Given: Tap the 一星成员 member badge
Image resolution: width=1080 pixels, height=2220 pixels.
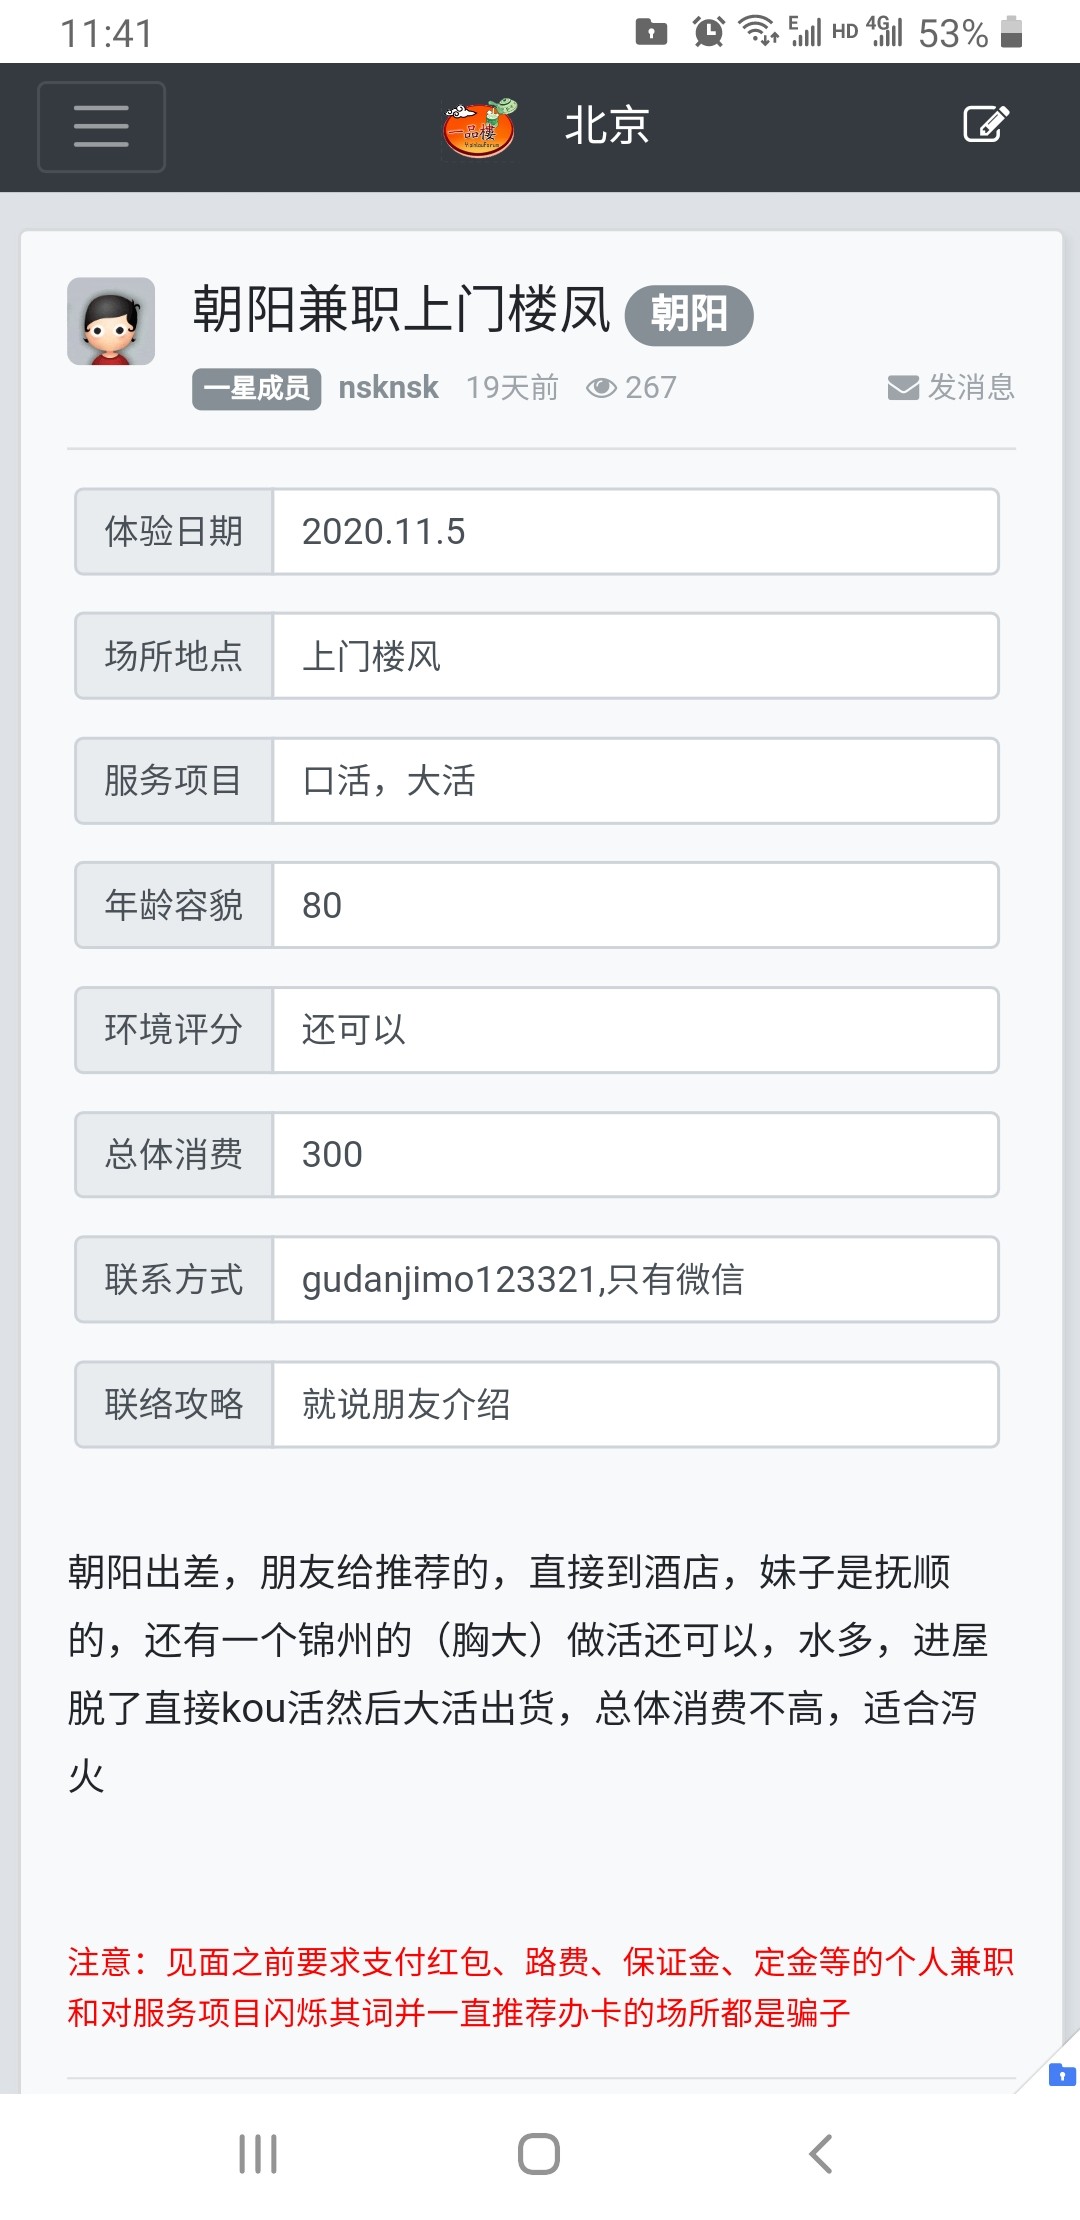Looking at the screenshot, I should point(255,388).
